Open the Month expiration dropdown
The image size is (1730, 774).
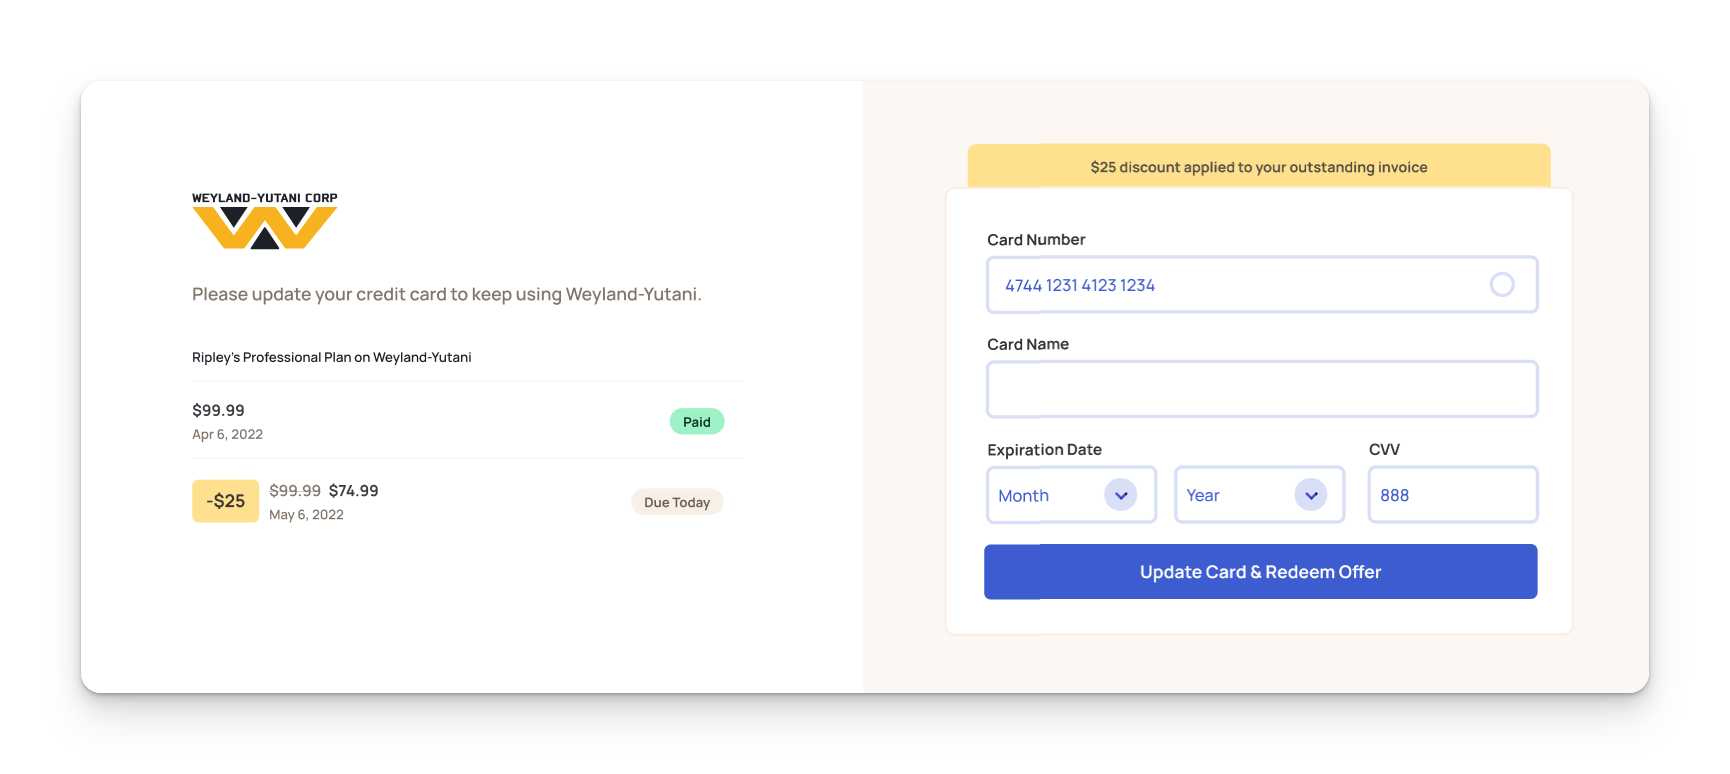coord(1071,495)
